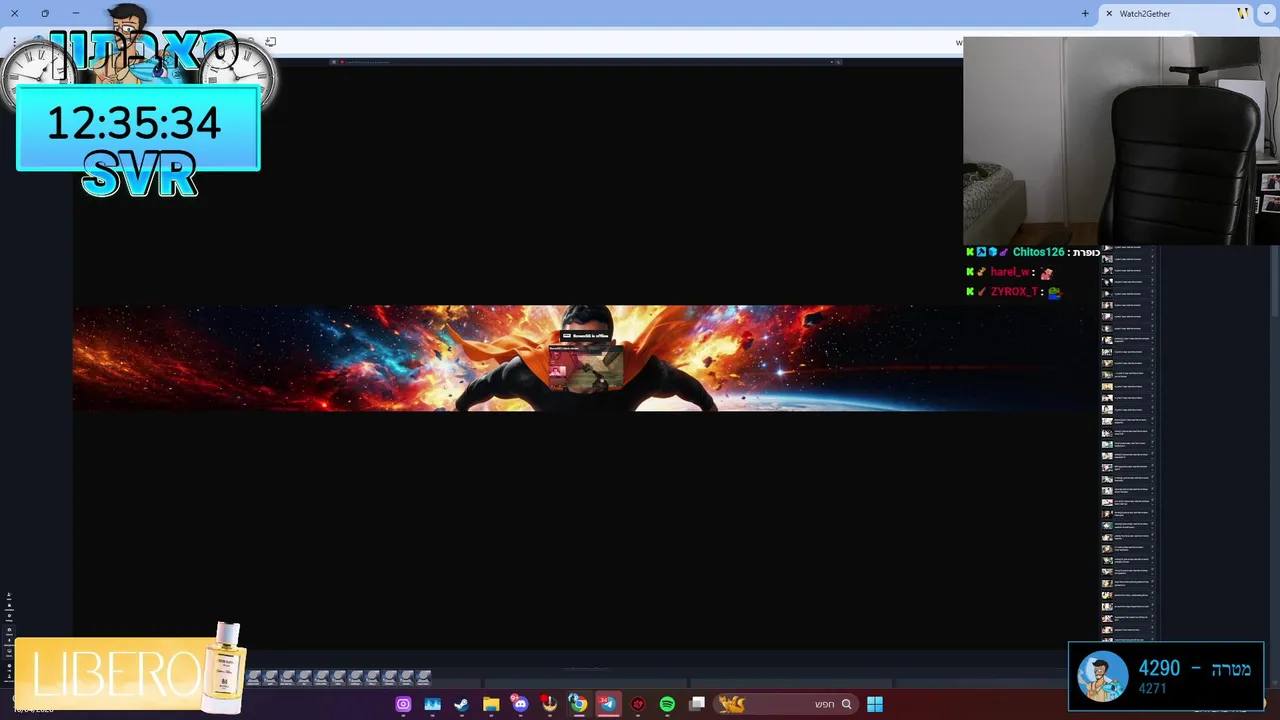Open File Explorer from the taskbar
The height and width of the screenshot is (720, 1280).
point(491,704)
